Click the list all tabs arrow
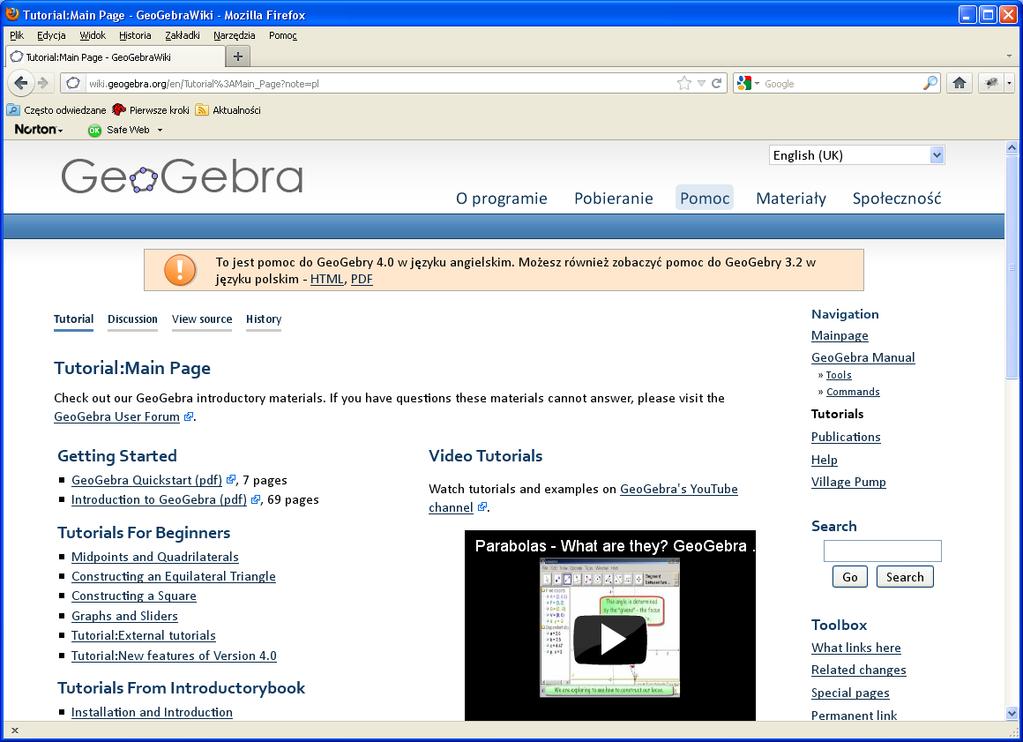Screen dimensions: 1023x742 [1009, 57]
